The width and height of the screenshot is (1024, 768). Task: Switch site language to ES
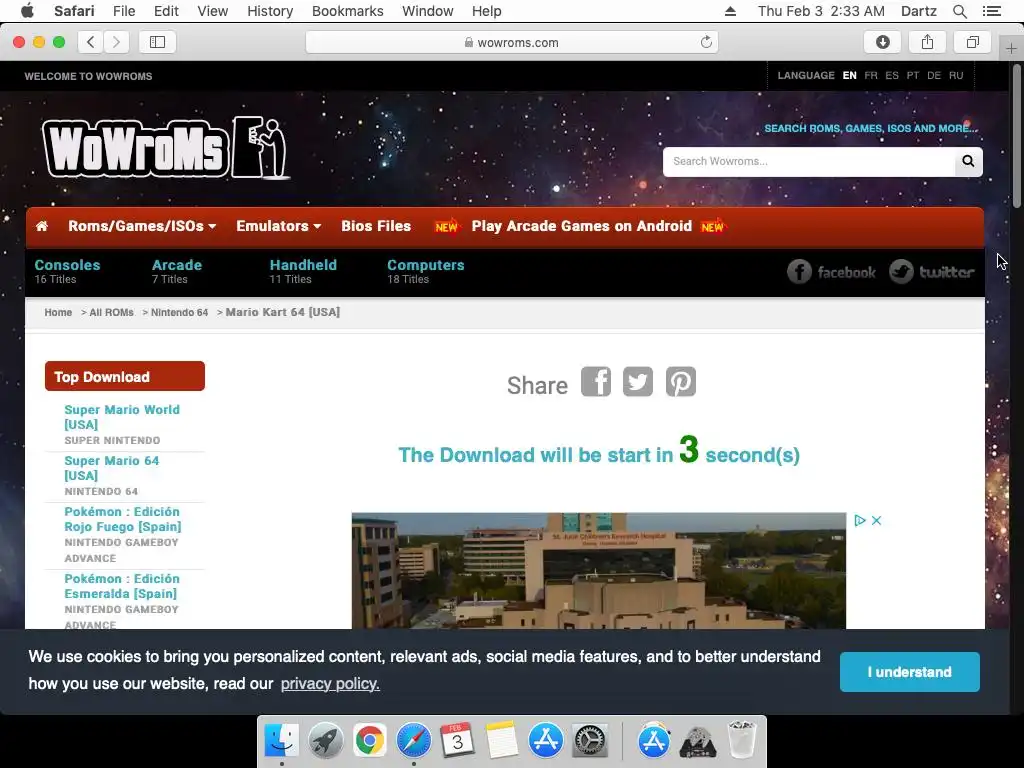click(x=891, y=75)
